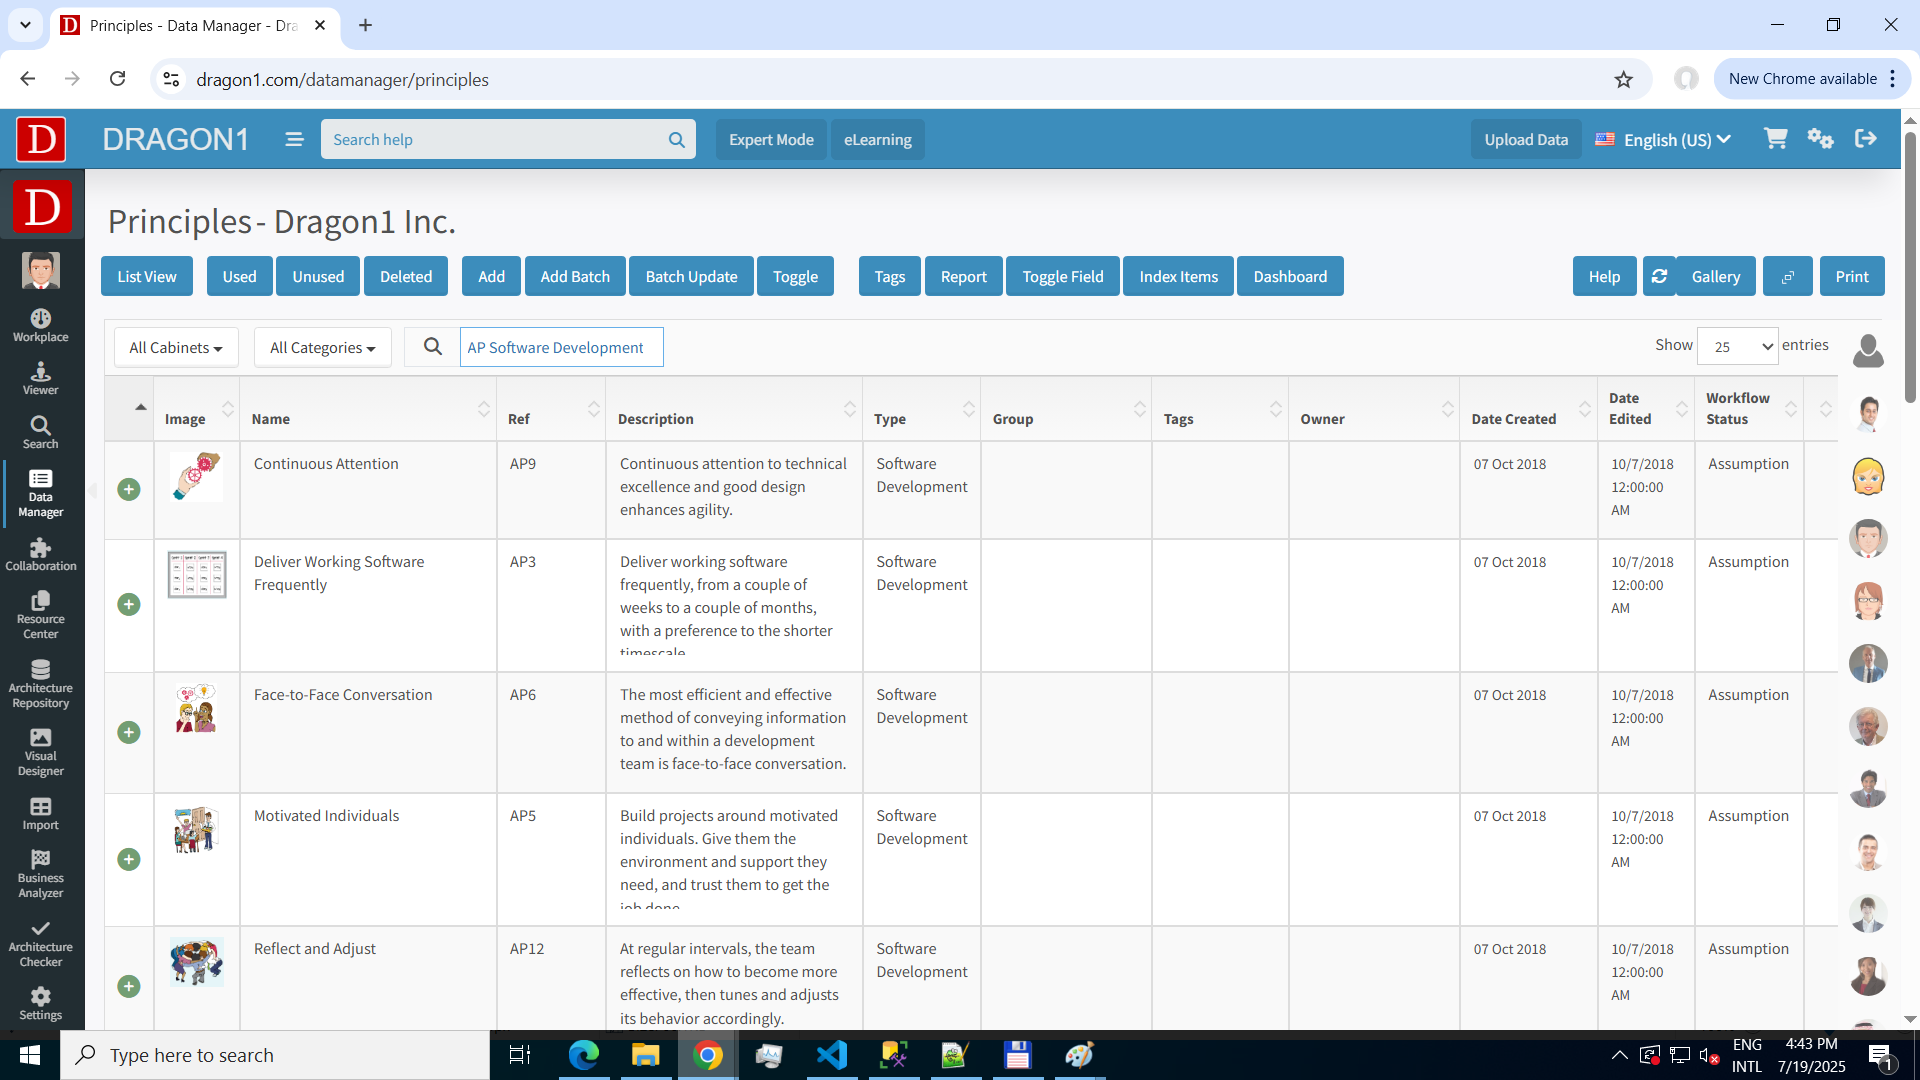Screen dimensions: 1920x1080
Task: Click the Add button
Action: pos(491,276)
